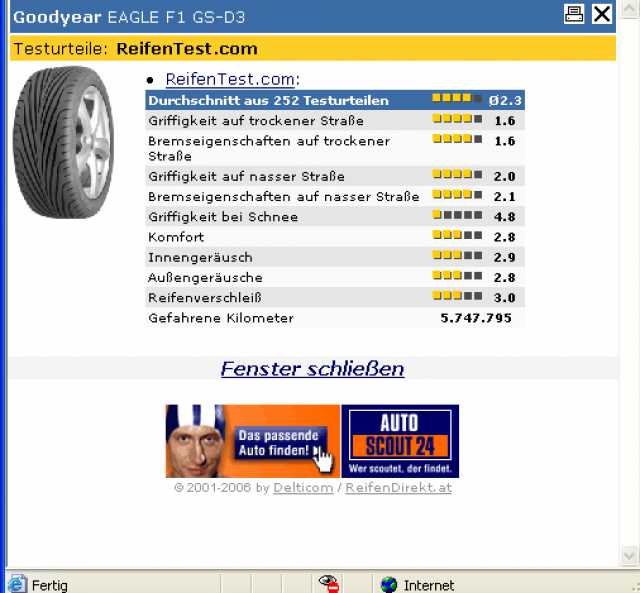640x593 pixels.
Task: Click the 4.8 snow grip score
Action: (504, 217)
